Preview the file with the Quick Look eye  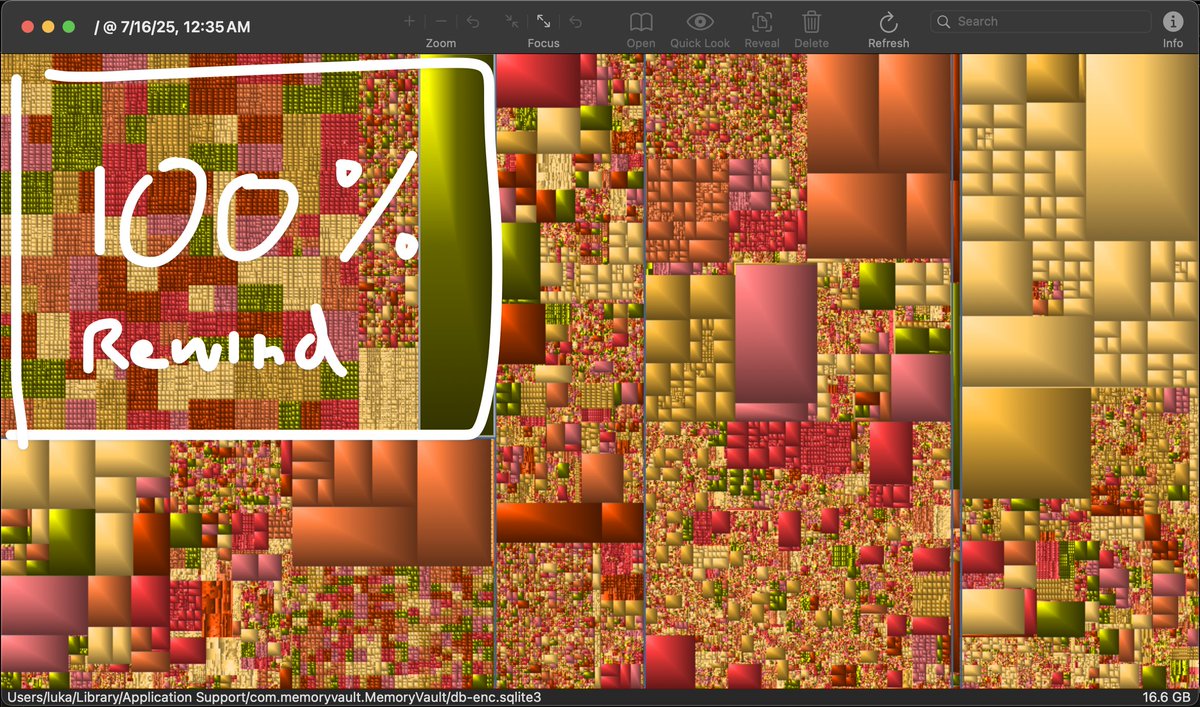click(700, 22)
